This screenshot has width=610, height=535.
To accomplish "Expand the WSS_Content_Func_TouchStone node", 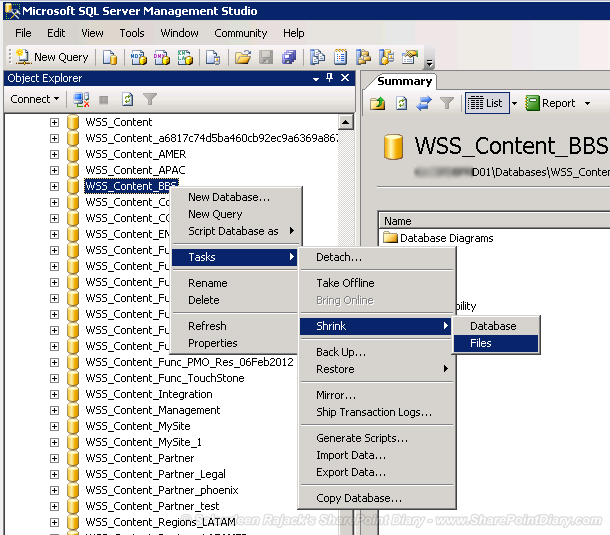I will pos(54,379).
